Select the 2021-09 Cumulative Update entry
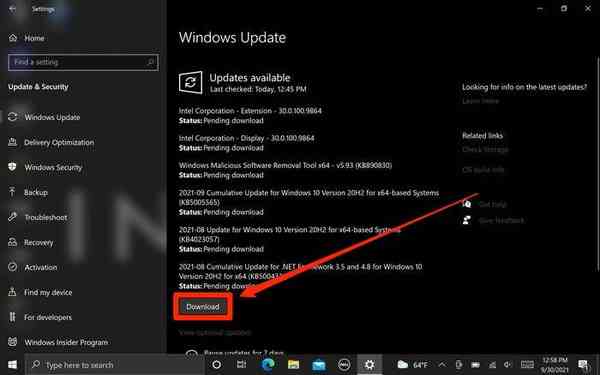 point(309,202)
